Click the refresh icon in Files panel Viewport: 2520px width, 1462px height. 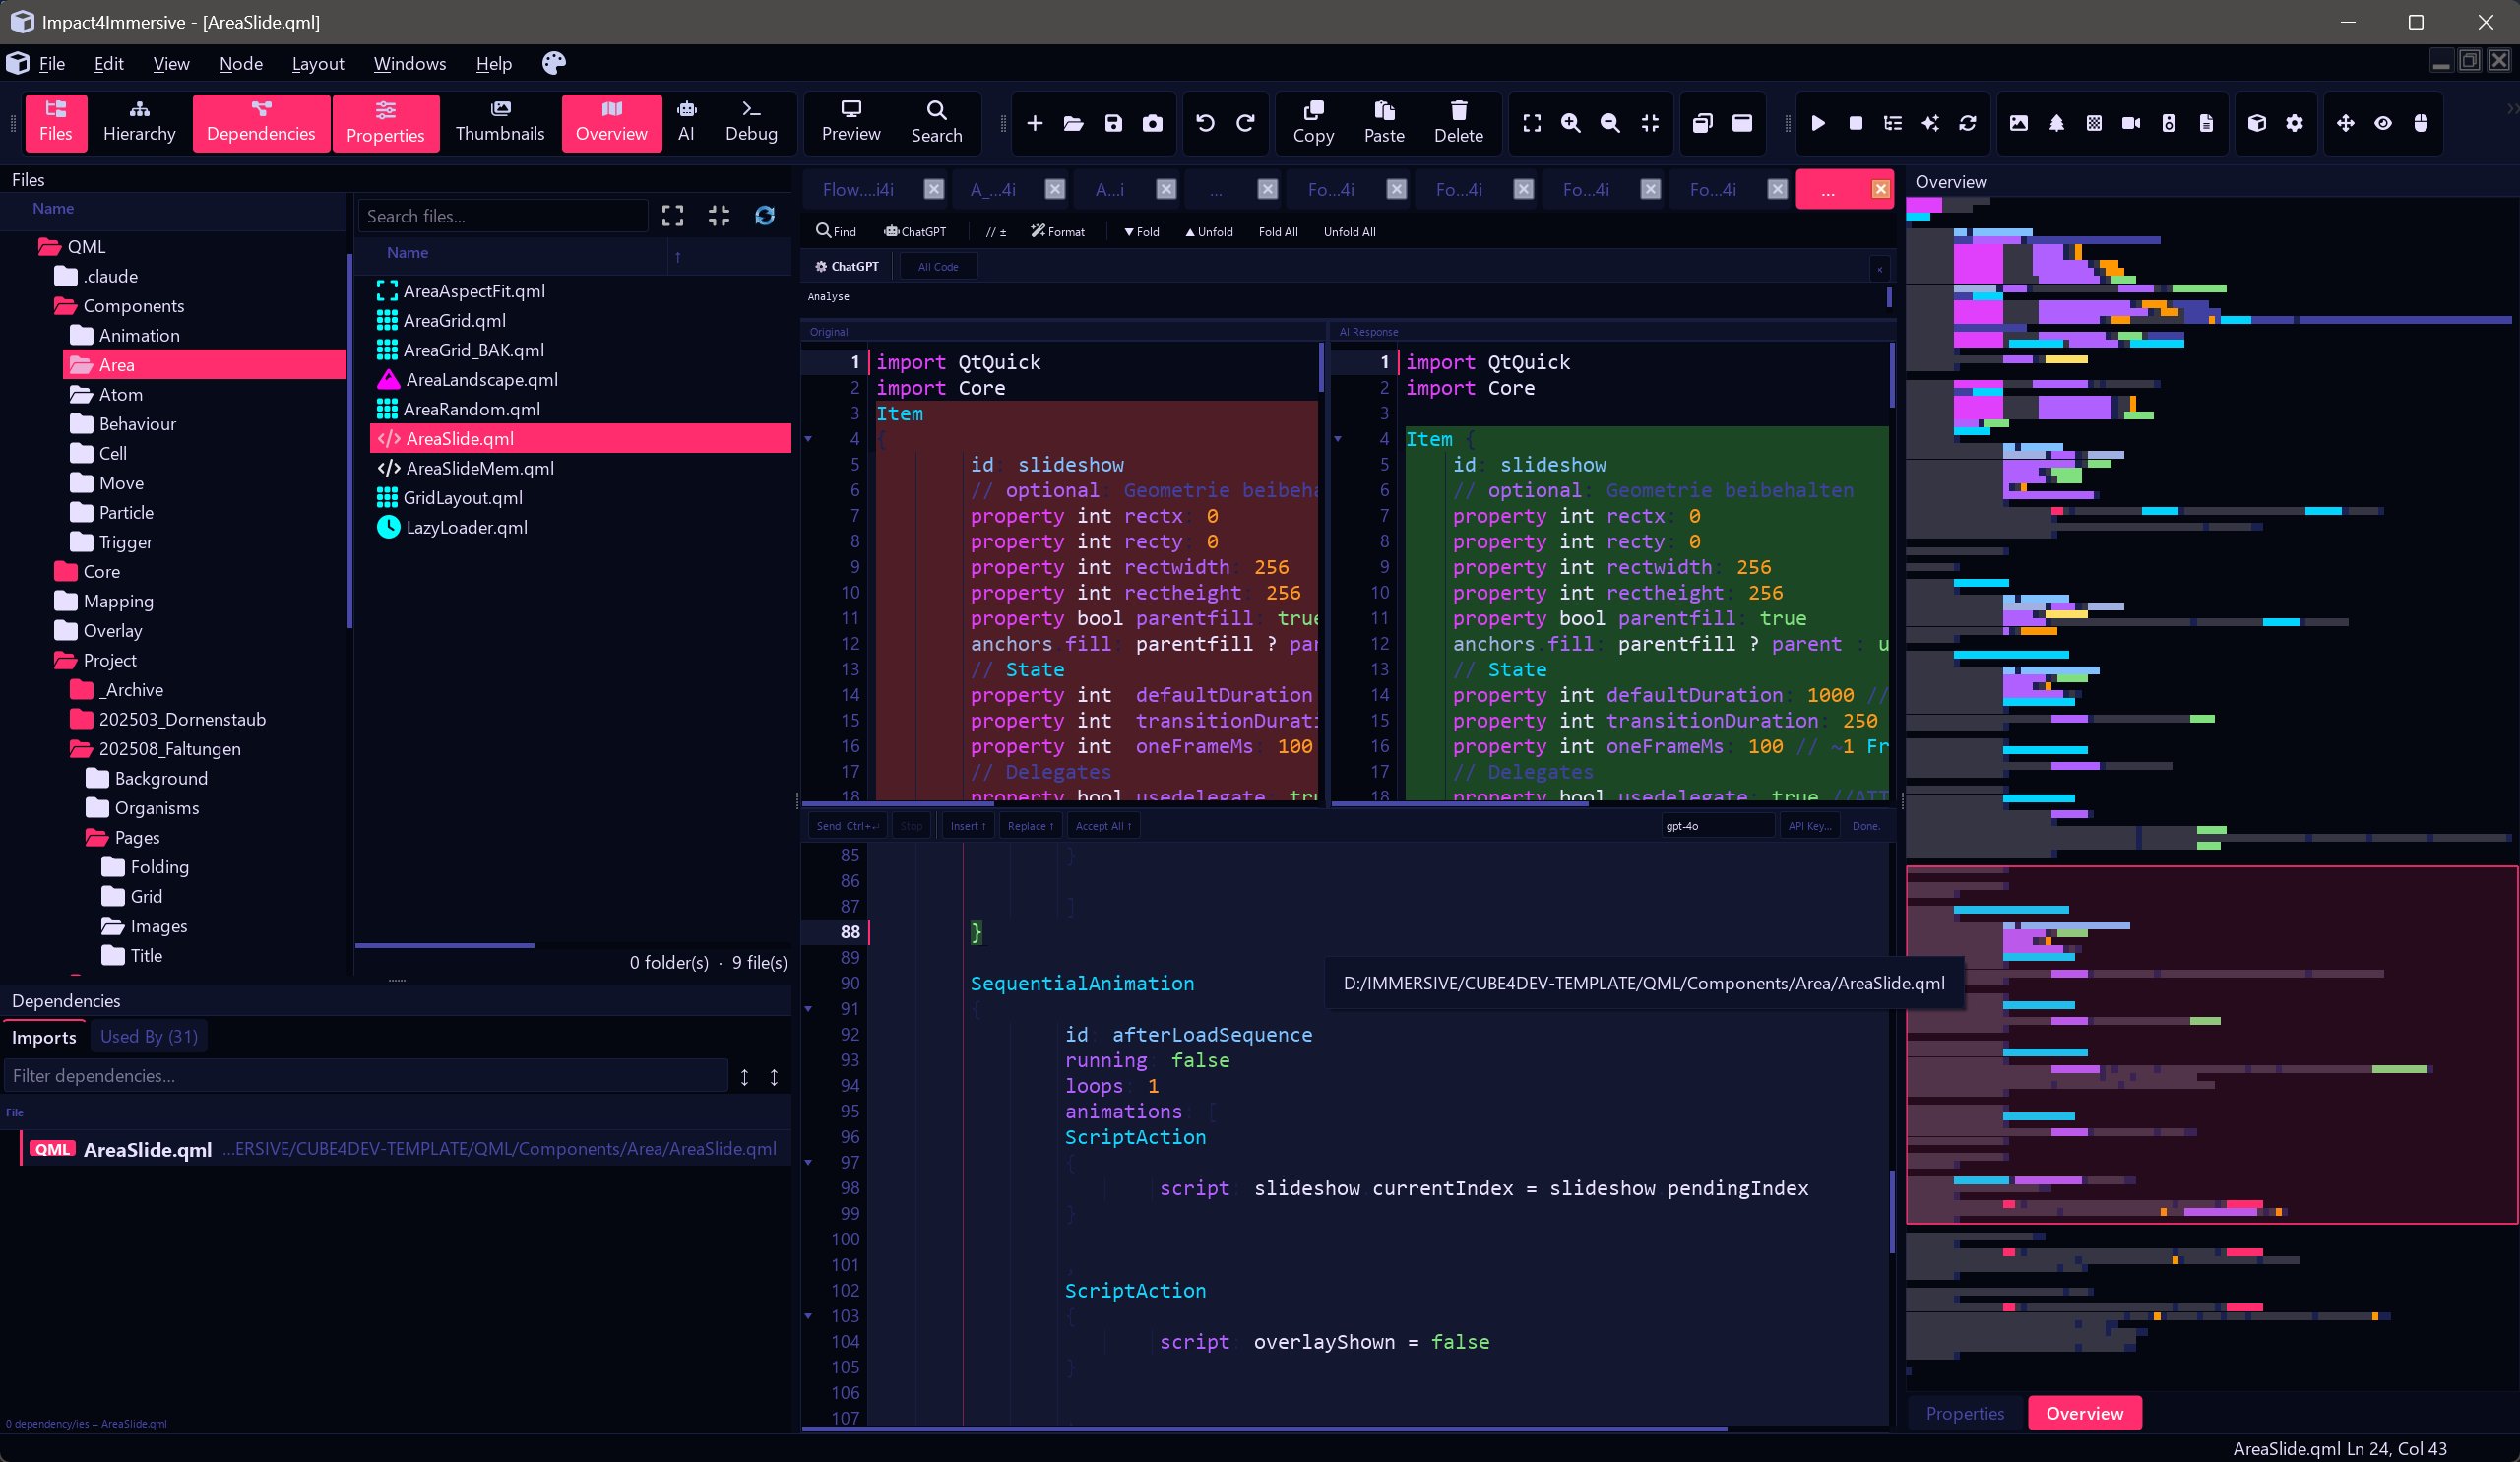(765, 216)
